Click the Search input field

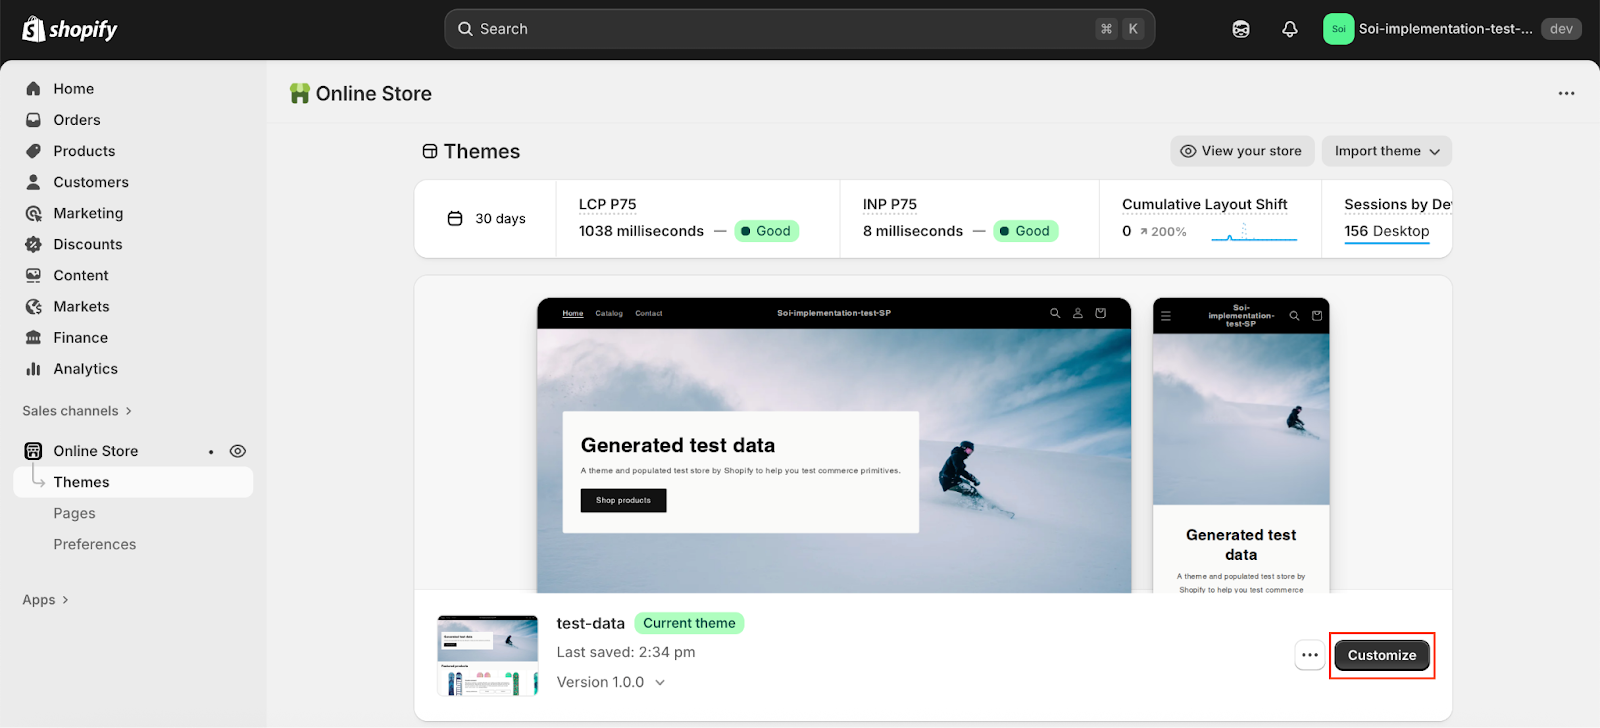[x=780, y=29]
